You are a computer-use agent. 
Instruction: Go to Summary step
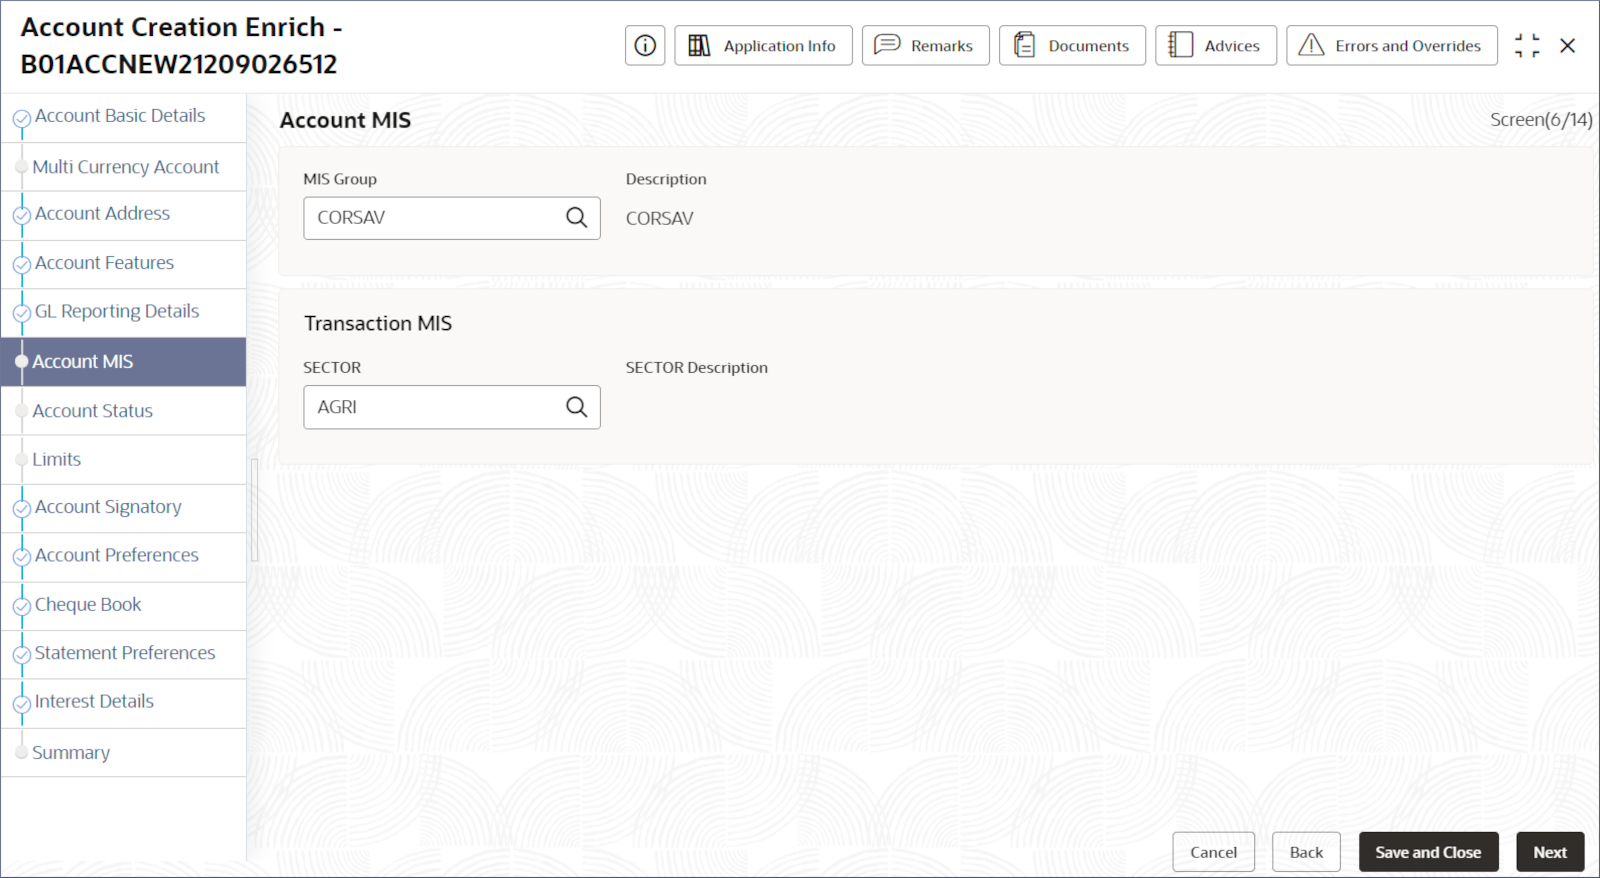pos(123,752)
